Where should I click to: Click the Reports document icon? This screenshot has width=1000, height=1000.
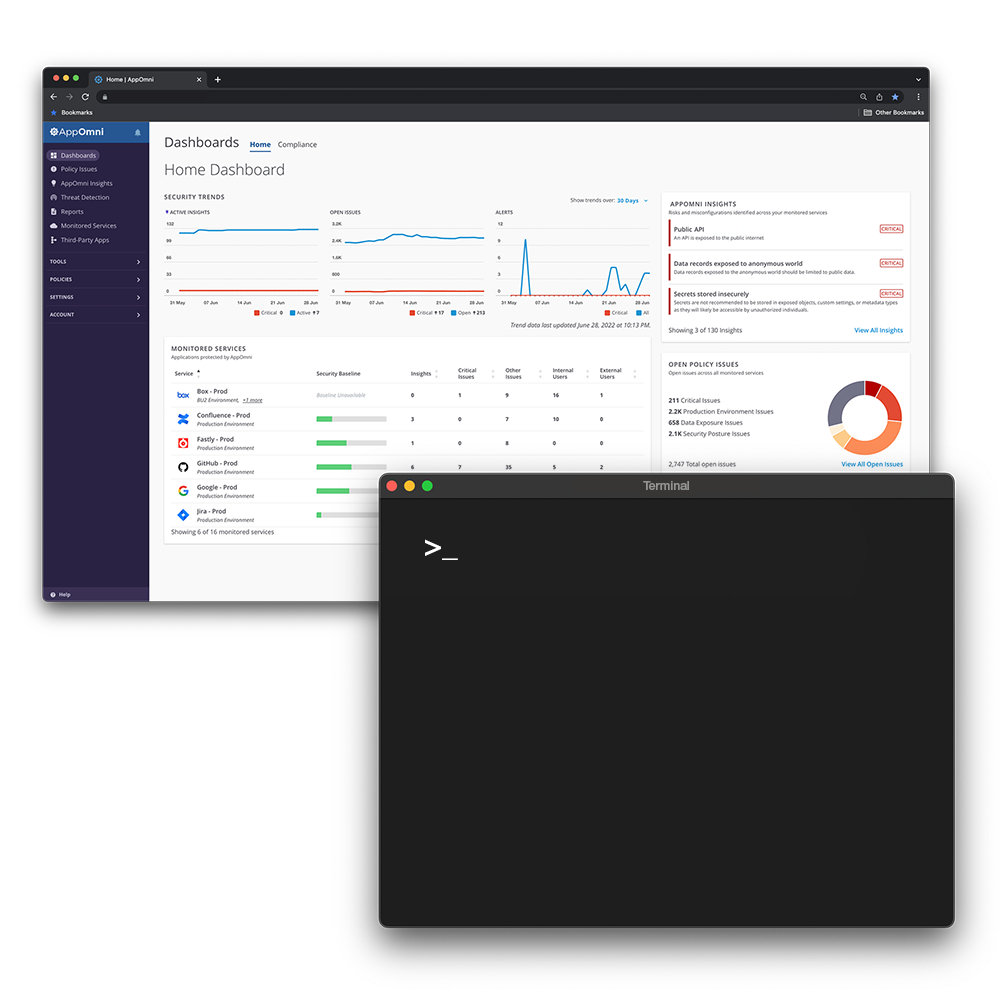[54, 212]
